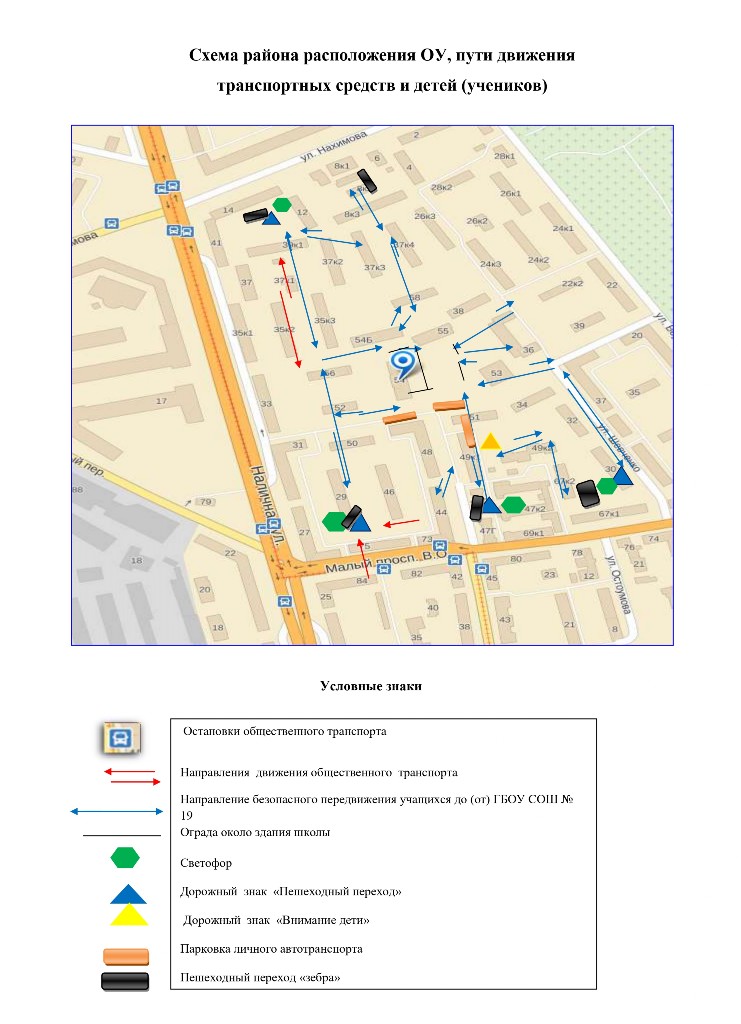Click the legend text 'Дорожный знак «Внимание дети»'
This screenshot has height=1024, width=741.
pos(276,920)
